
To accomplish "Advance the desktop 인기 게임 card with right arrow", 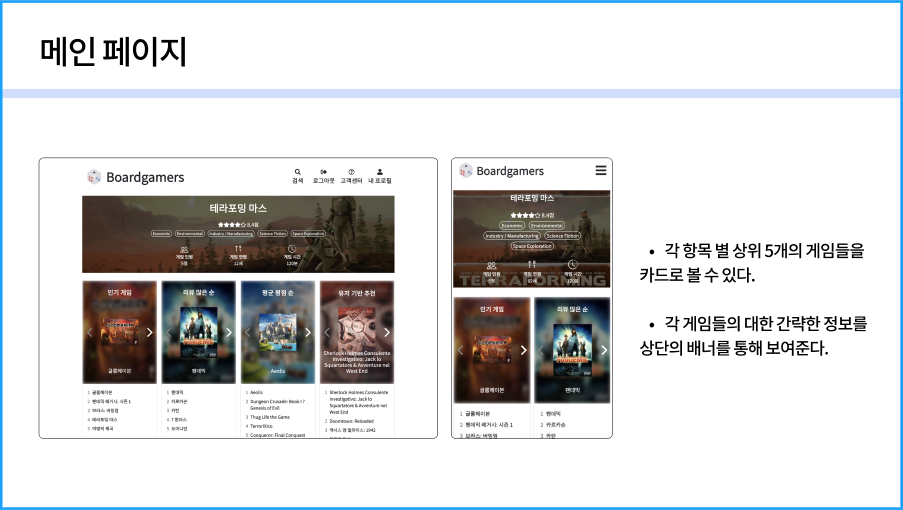I will (150, 332).
